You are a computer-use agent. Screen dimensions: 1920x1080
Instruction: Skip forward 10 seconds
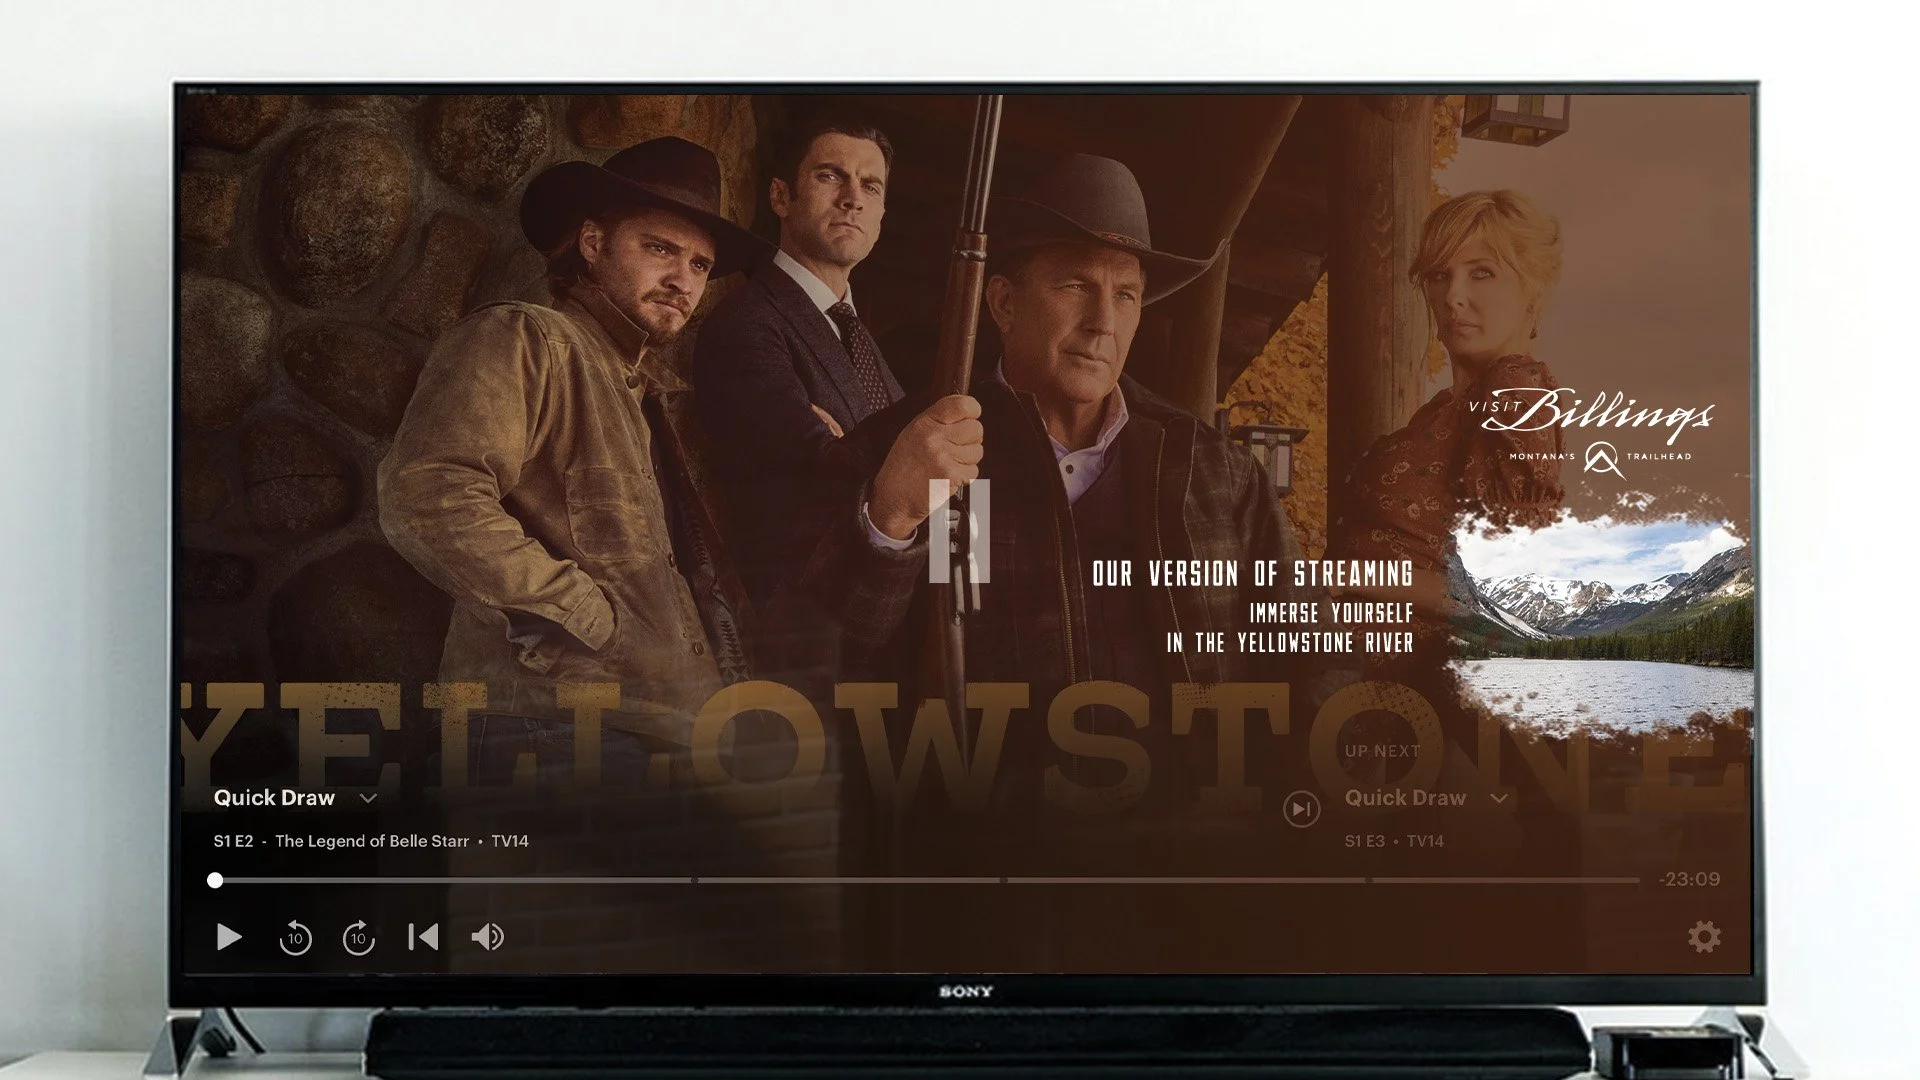[359, 938]
